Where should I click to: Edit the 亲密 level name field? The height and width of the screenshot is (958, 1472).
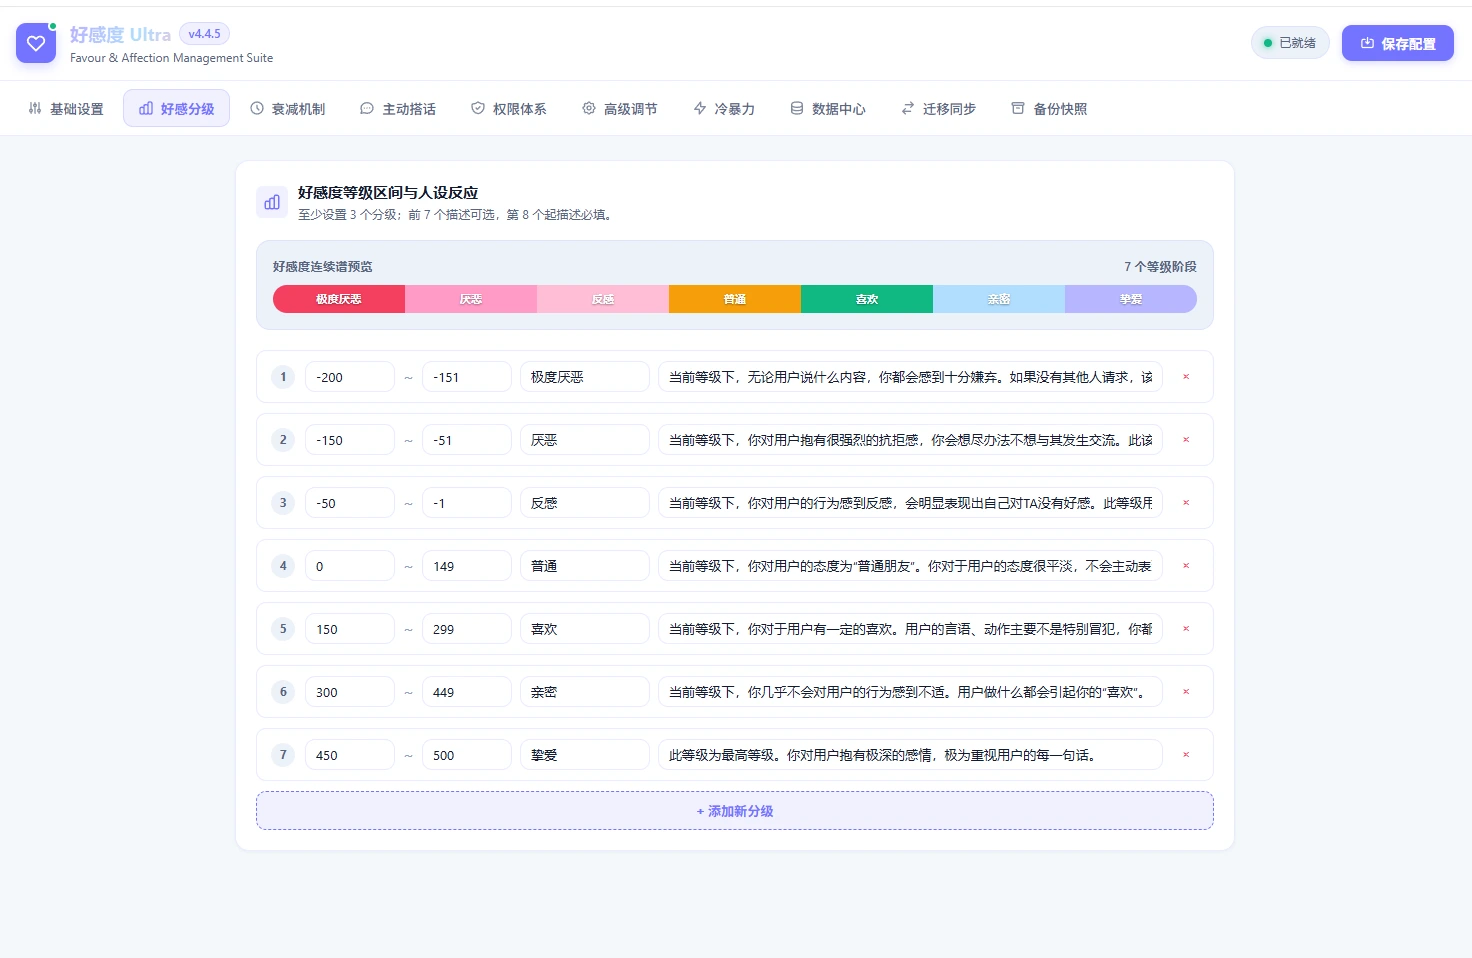click(585, 692)
